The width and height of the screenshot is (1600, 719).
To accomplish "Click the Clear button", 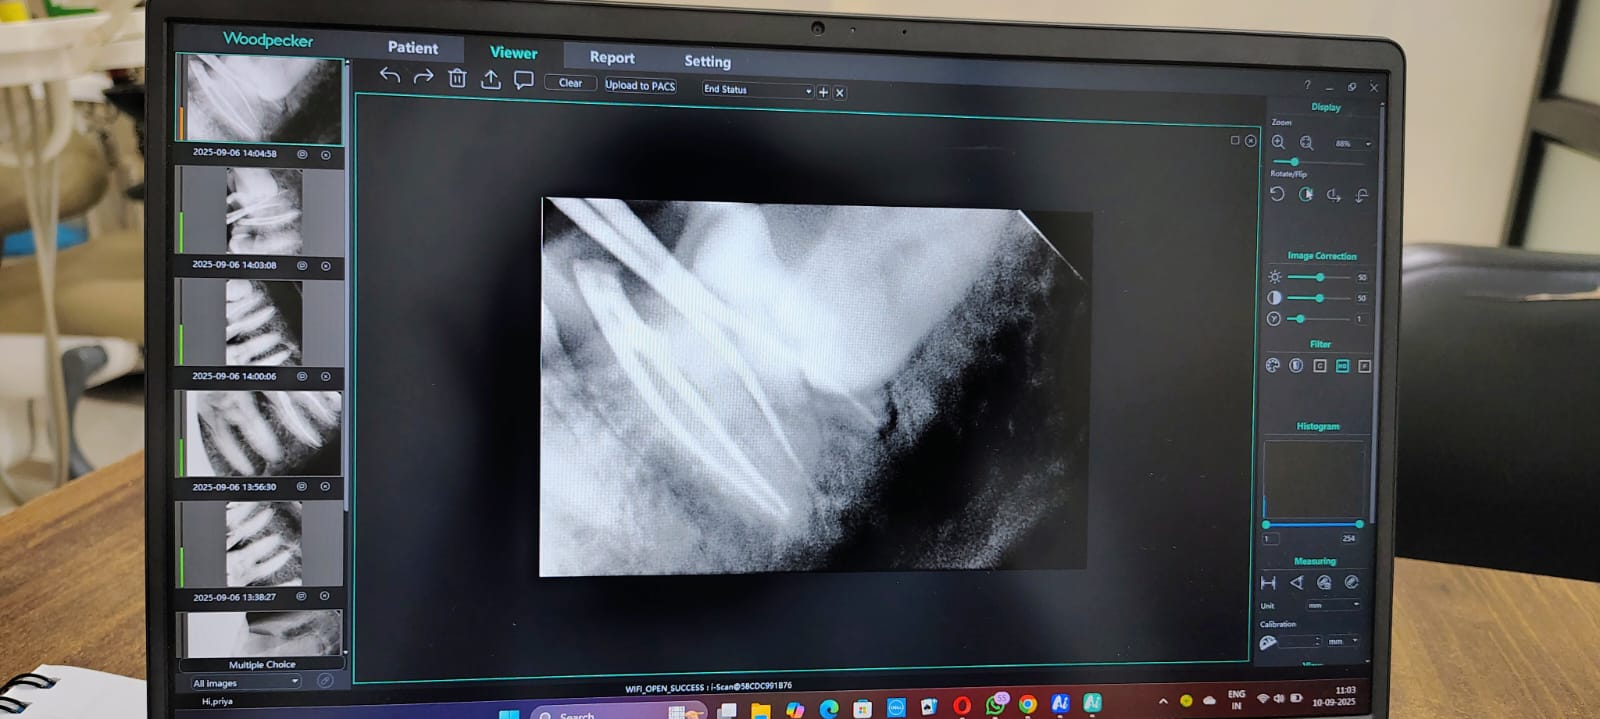I will [x=570, y=83].
